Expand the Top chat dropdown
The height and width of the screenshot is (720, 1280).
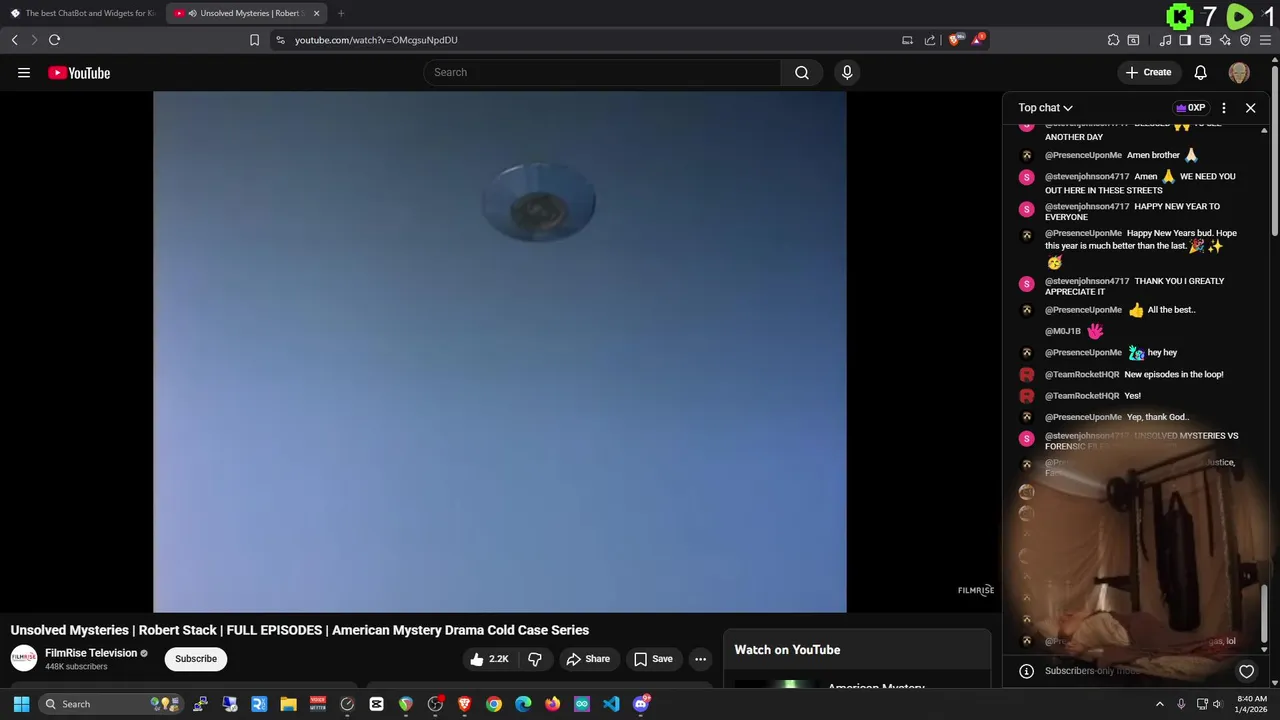pos(1045,108)
